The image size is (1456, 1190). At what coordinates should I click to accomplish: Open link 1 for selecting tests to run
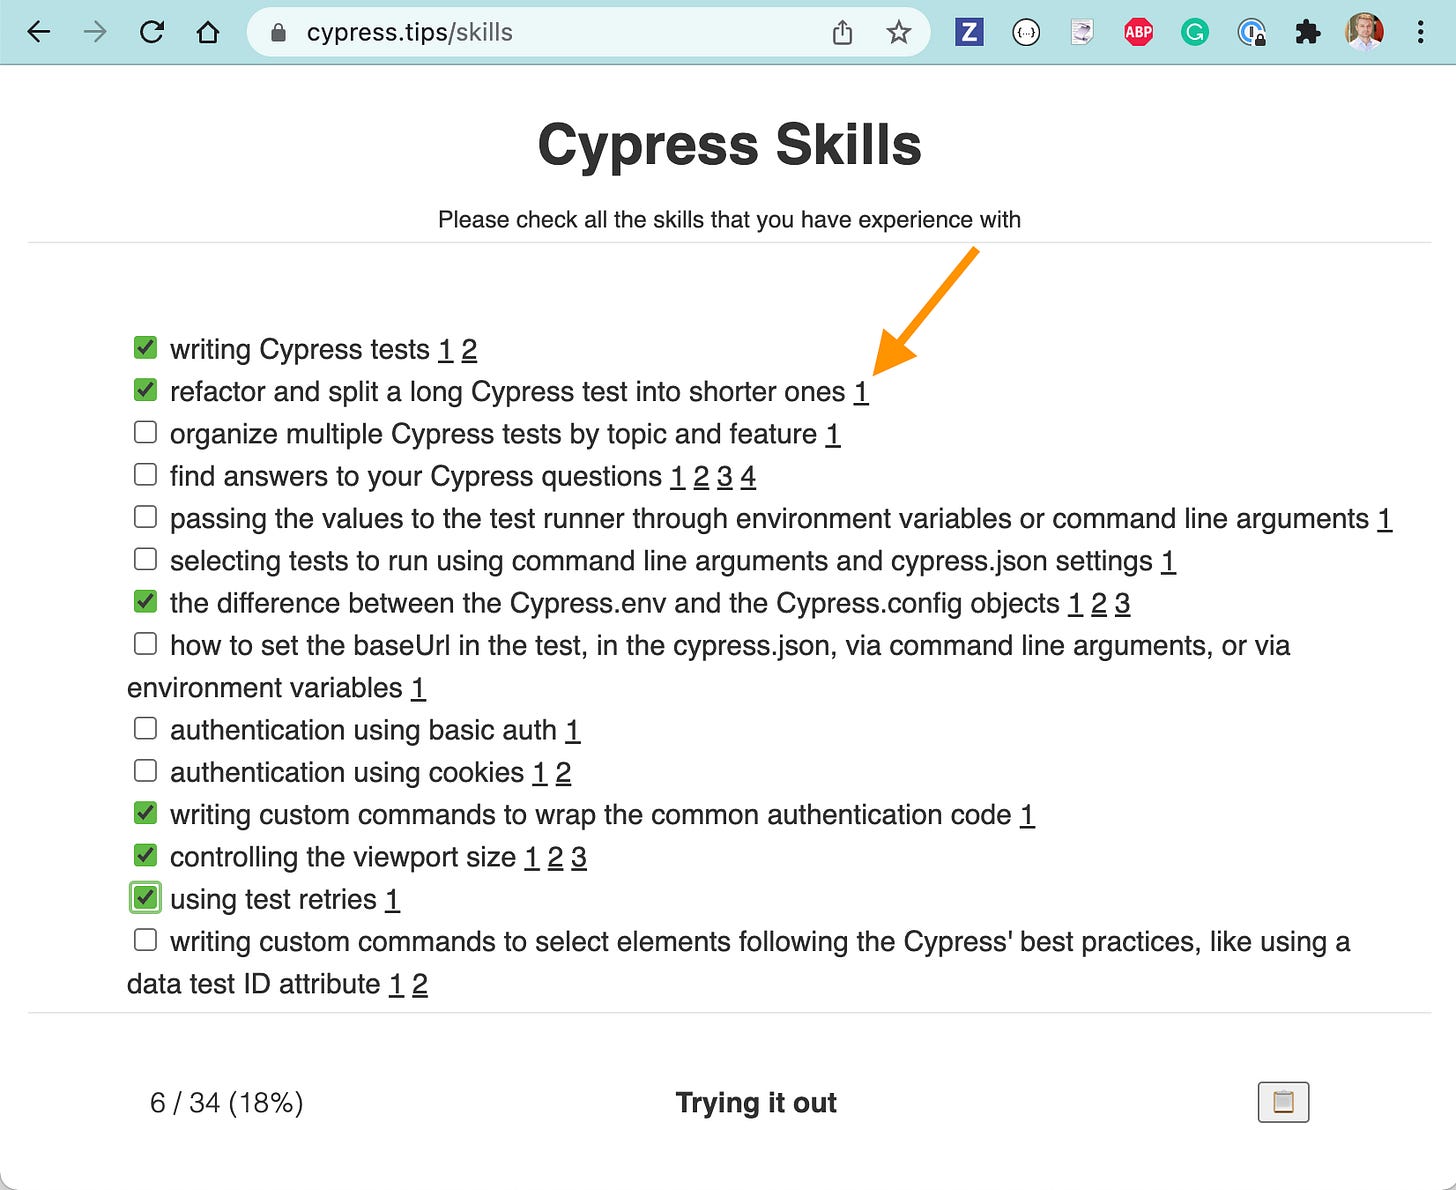click(1168, 561)
